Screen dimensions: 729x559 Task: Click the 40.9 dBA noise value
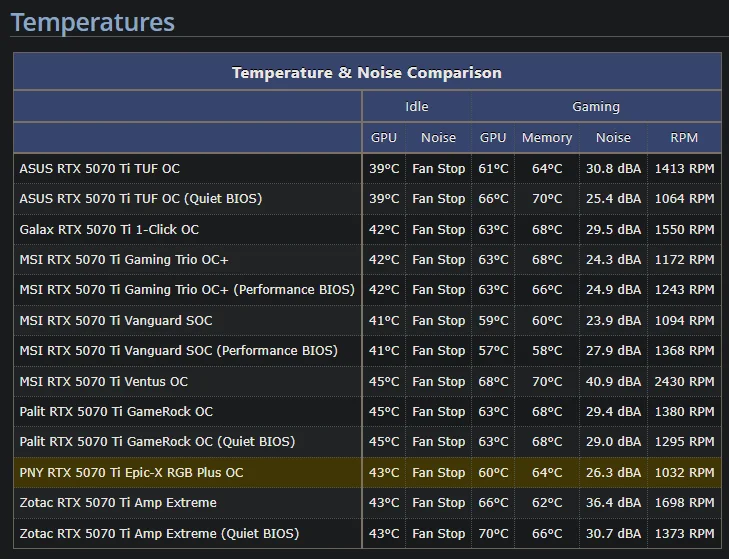[x=613, y=382]
